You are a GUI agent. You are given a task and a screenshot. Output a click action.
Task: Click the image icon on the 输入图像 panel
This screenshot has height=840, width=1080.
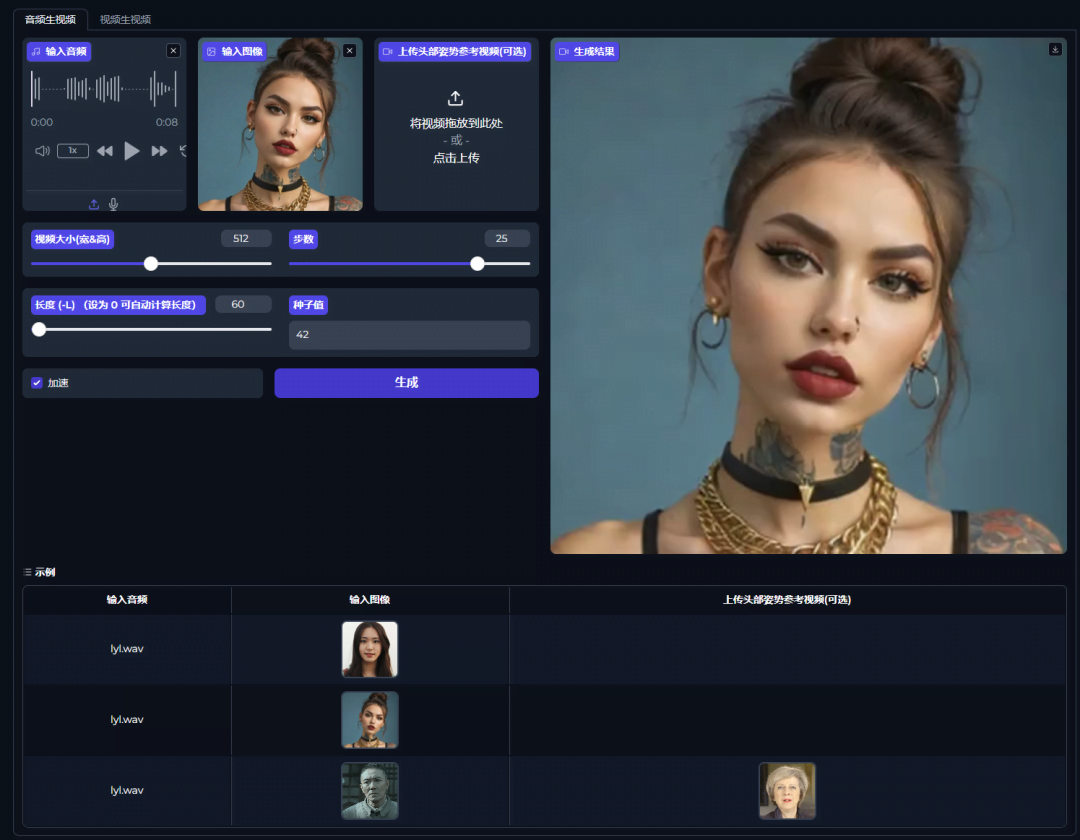pos(211,51)
